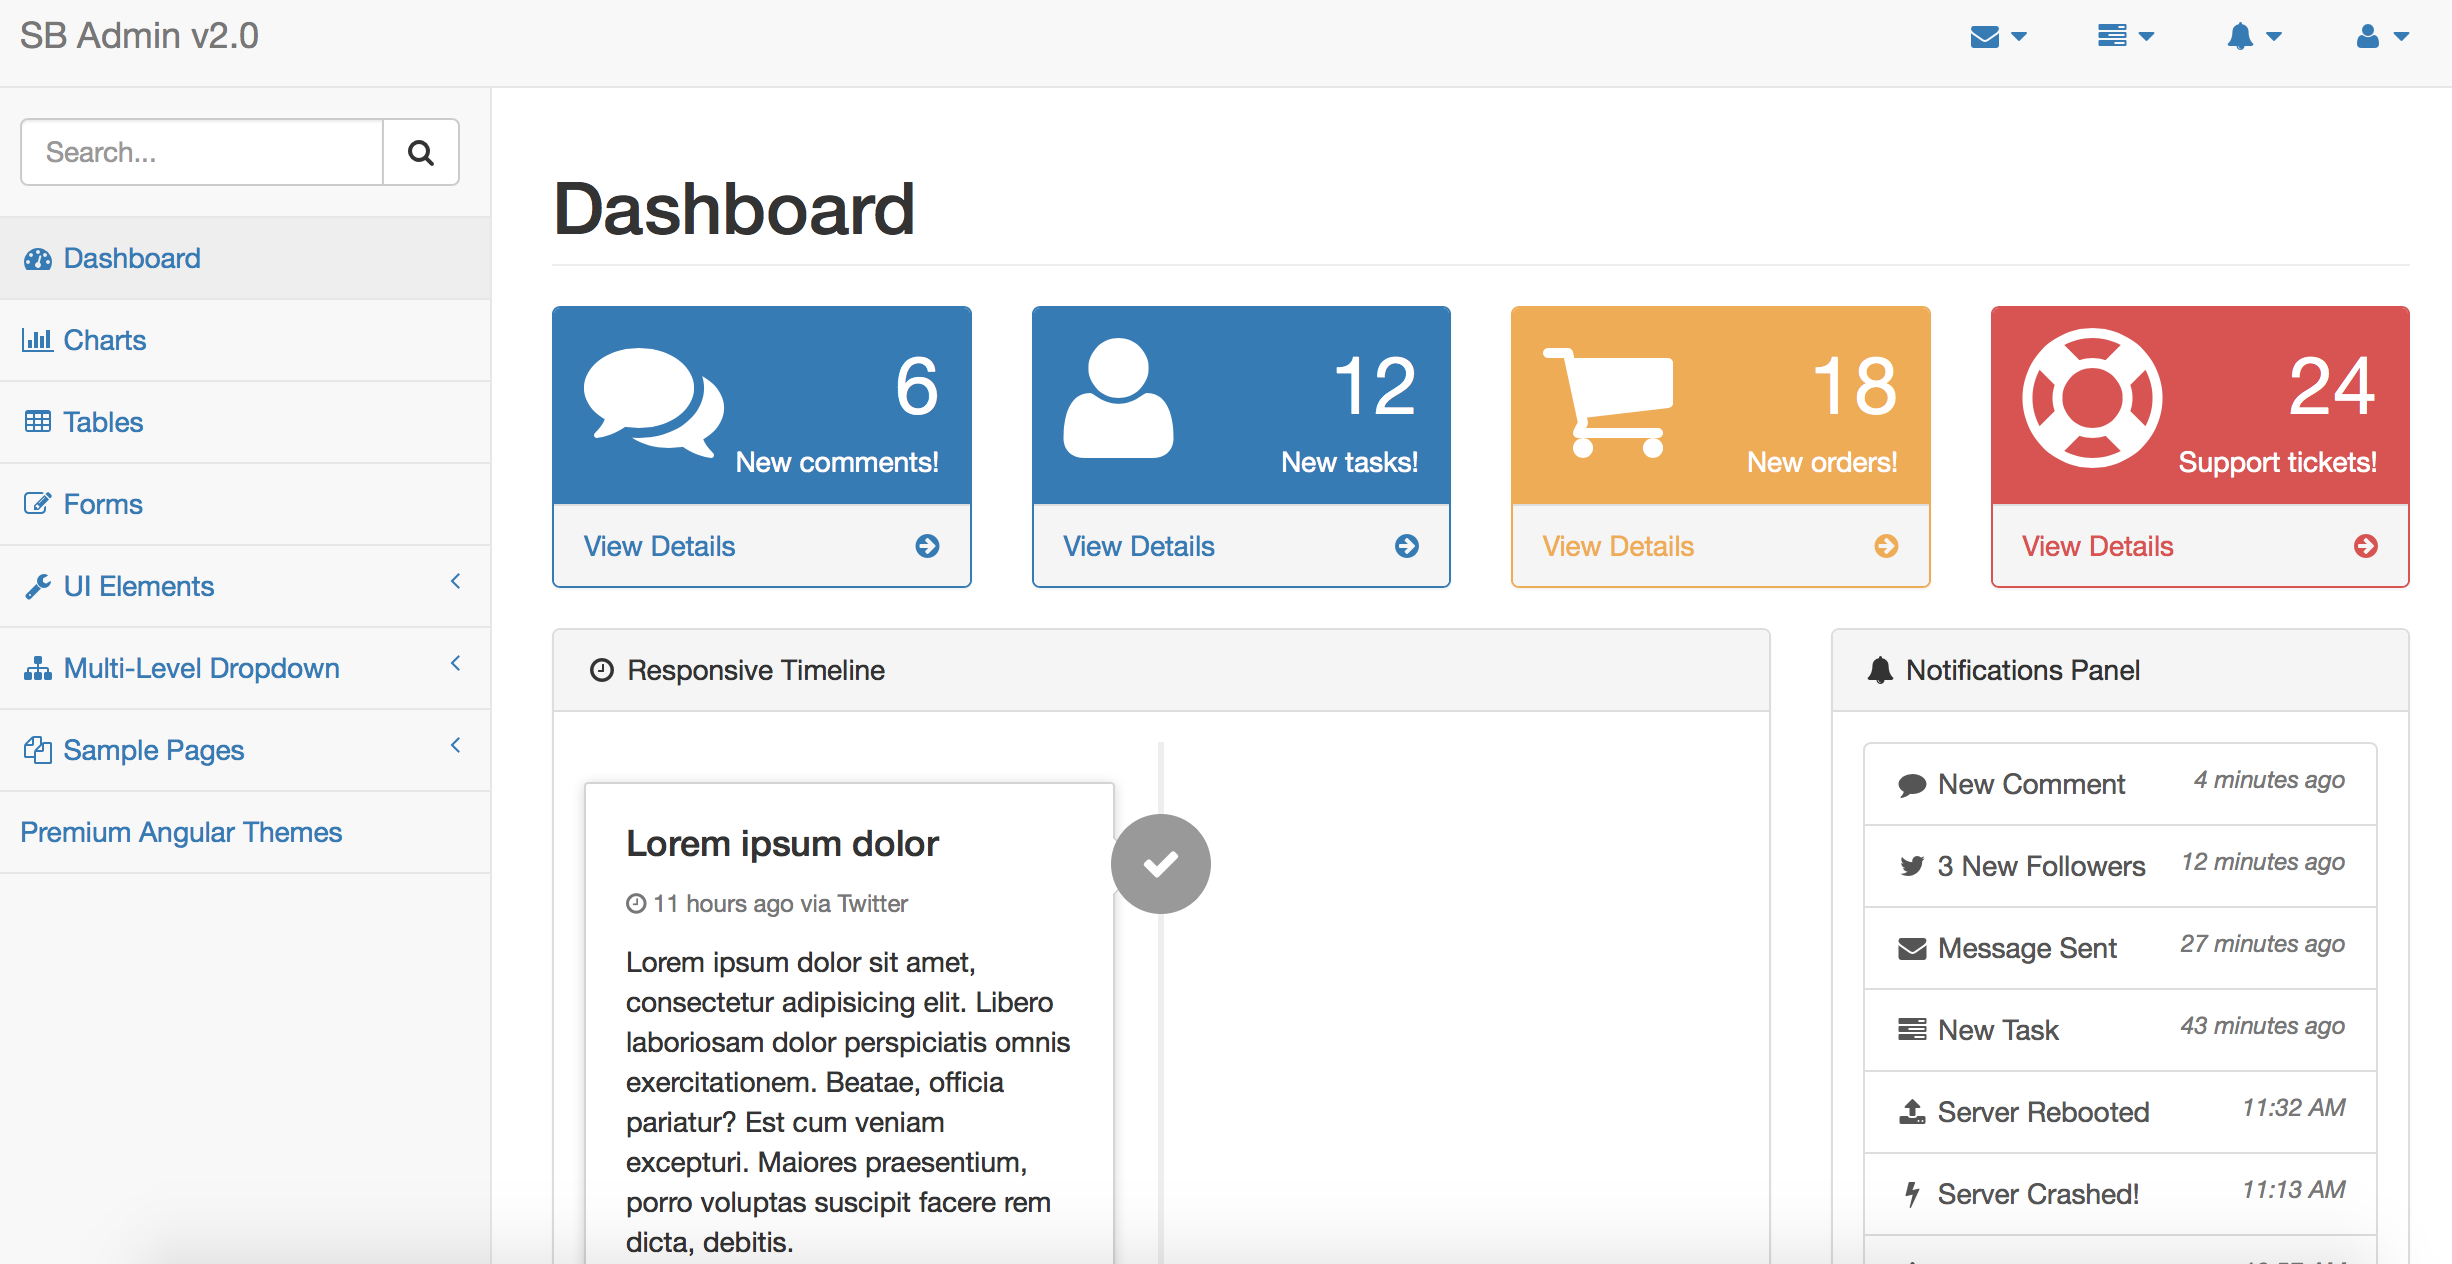Go to Charts in the sidebar
2452x1264 pixels.
click(104, 340)
